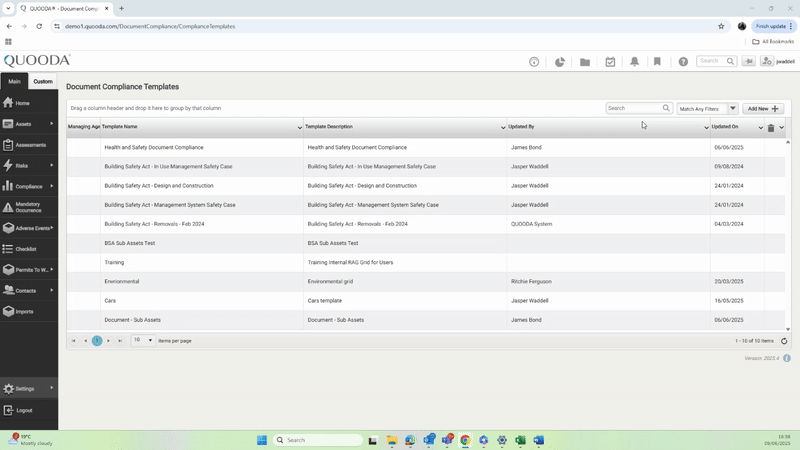This screenshot has width=800, height=450.
Task: Click Finish update in Chrome
Action: click(773, 26)
